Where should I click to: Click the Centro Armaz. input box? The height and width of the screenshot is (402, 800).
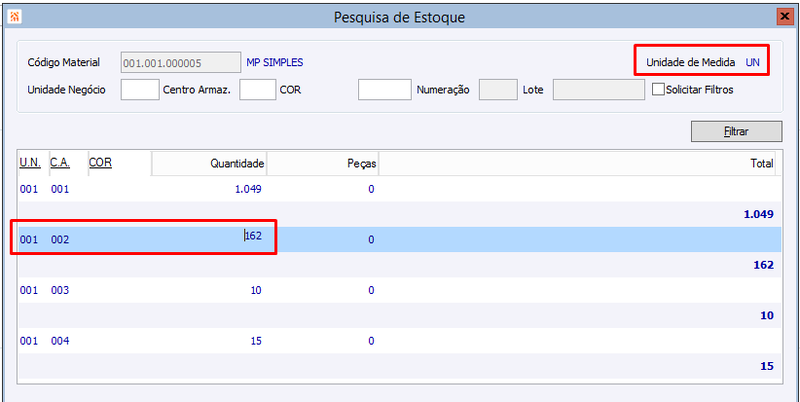258,89
